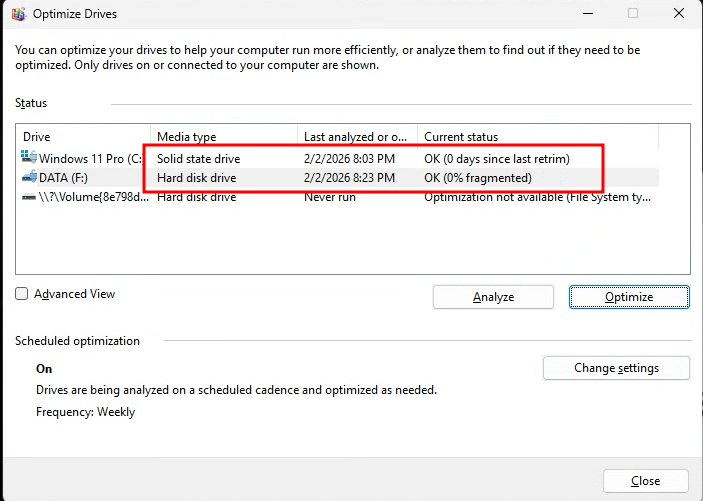This screenshot has height=501, width=703.
Task: Click the unnamed Volume drive icon
Action: click(x=27, y=197)
